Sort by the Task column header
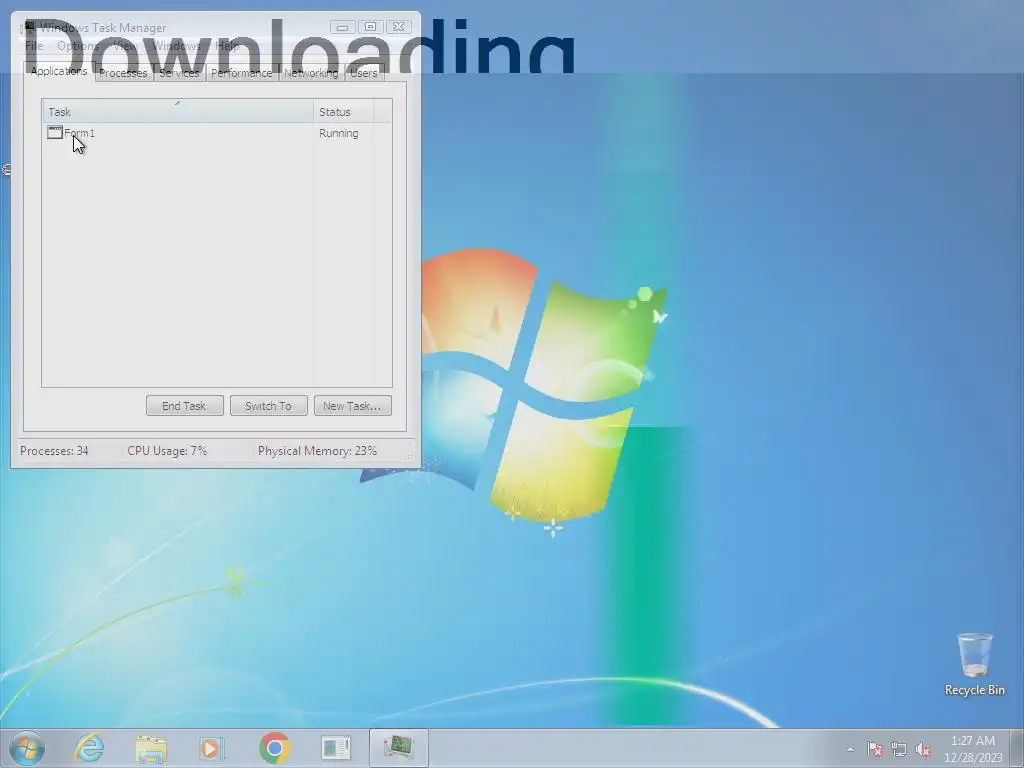1024x768 pixels. [x=178, y=112]
